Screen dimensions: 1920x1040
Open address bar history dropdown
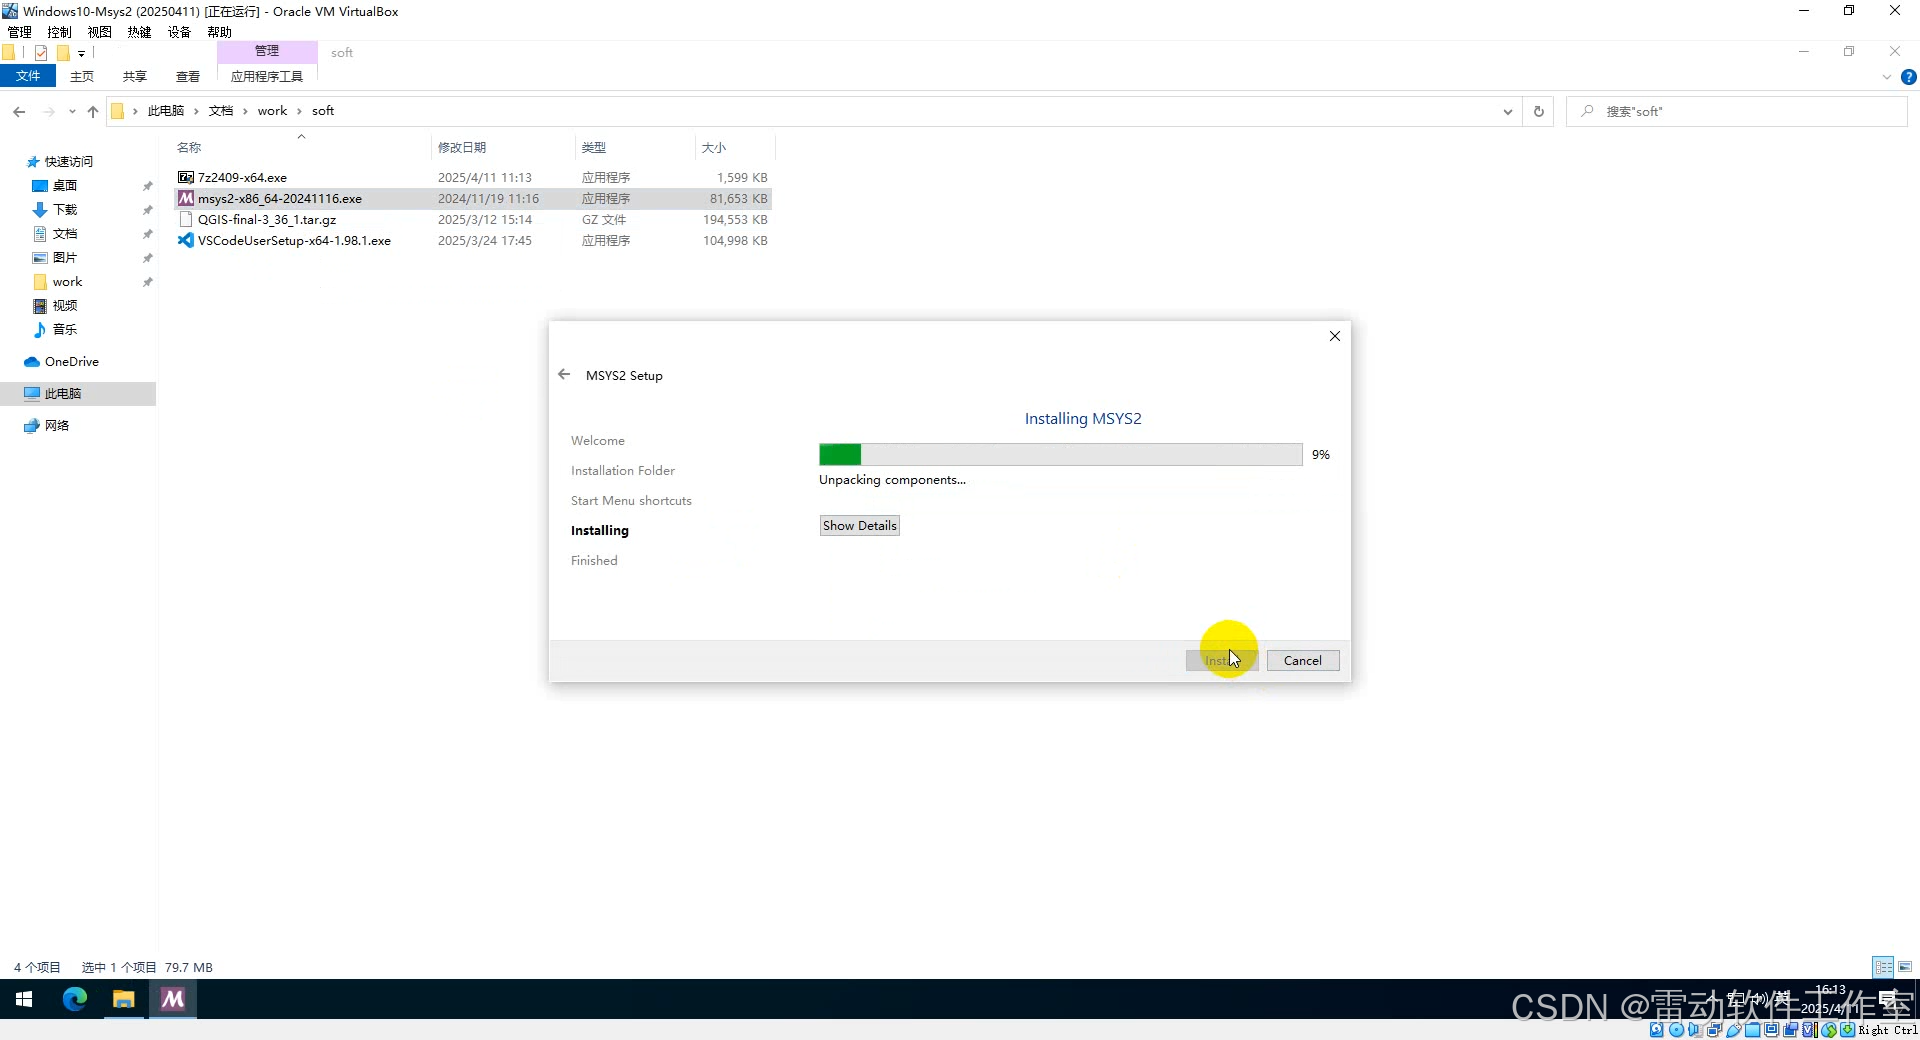(1507, 112)
